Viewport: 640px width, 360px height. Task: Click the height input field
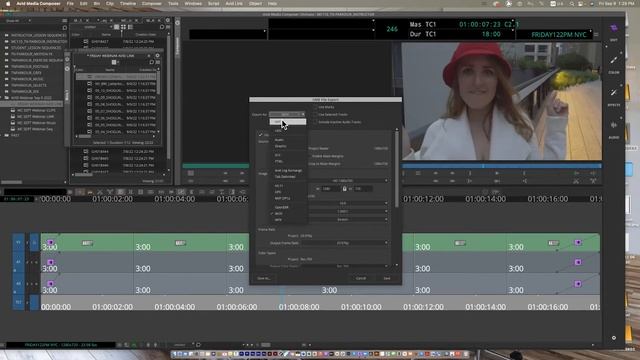coord(362,189)
